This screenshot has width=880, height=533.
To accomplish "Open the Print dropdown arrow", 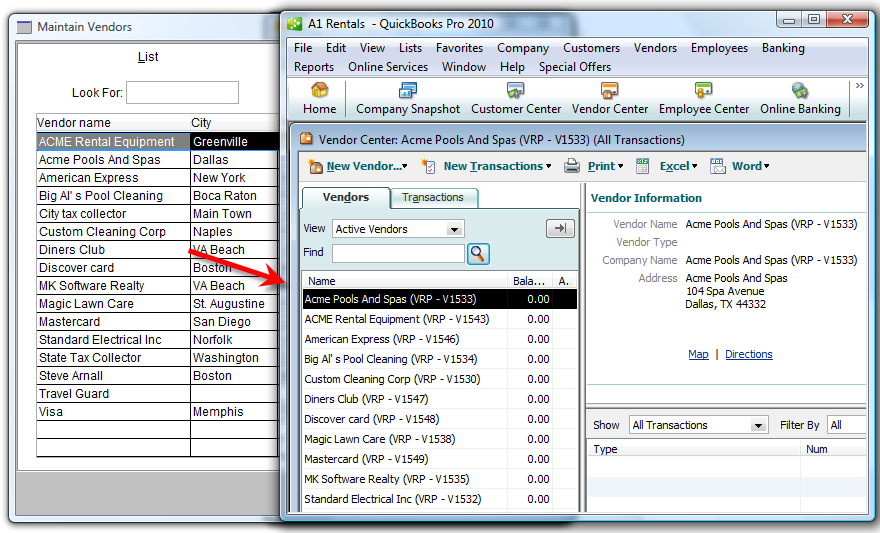I will (620, 167).
